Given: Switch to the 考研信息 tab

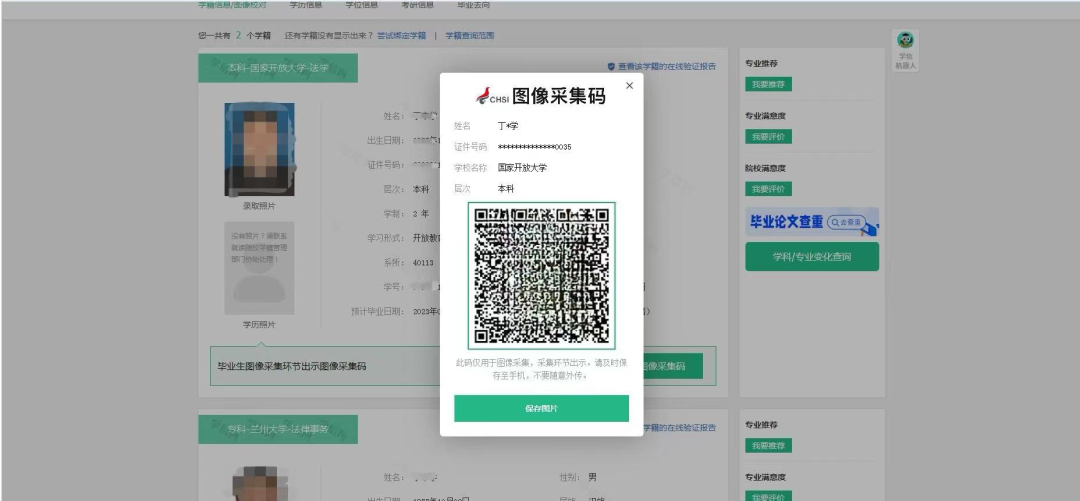Looking at the screenshot, I should click(417, 4).
